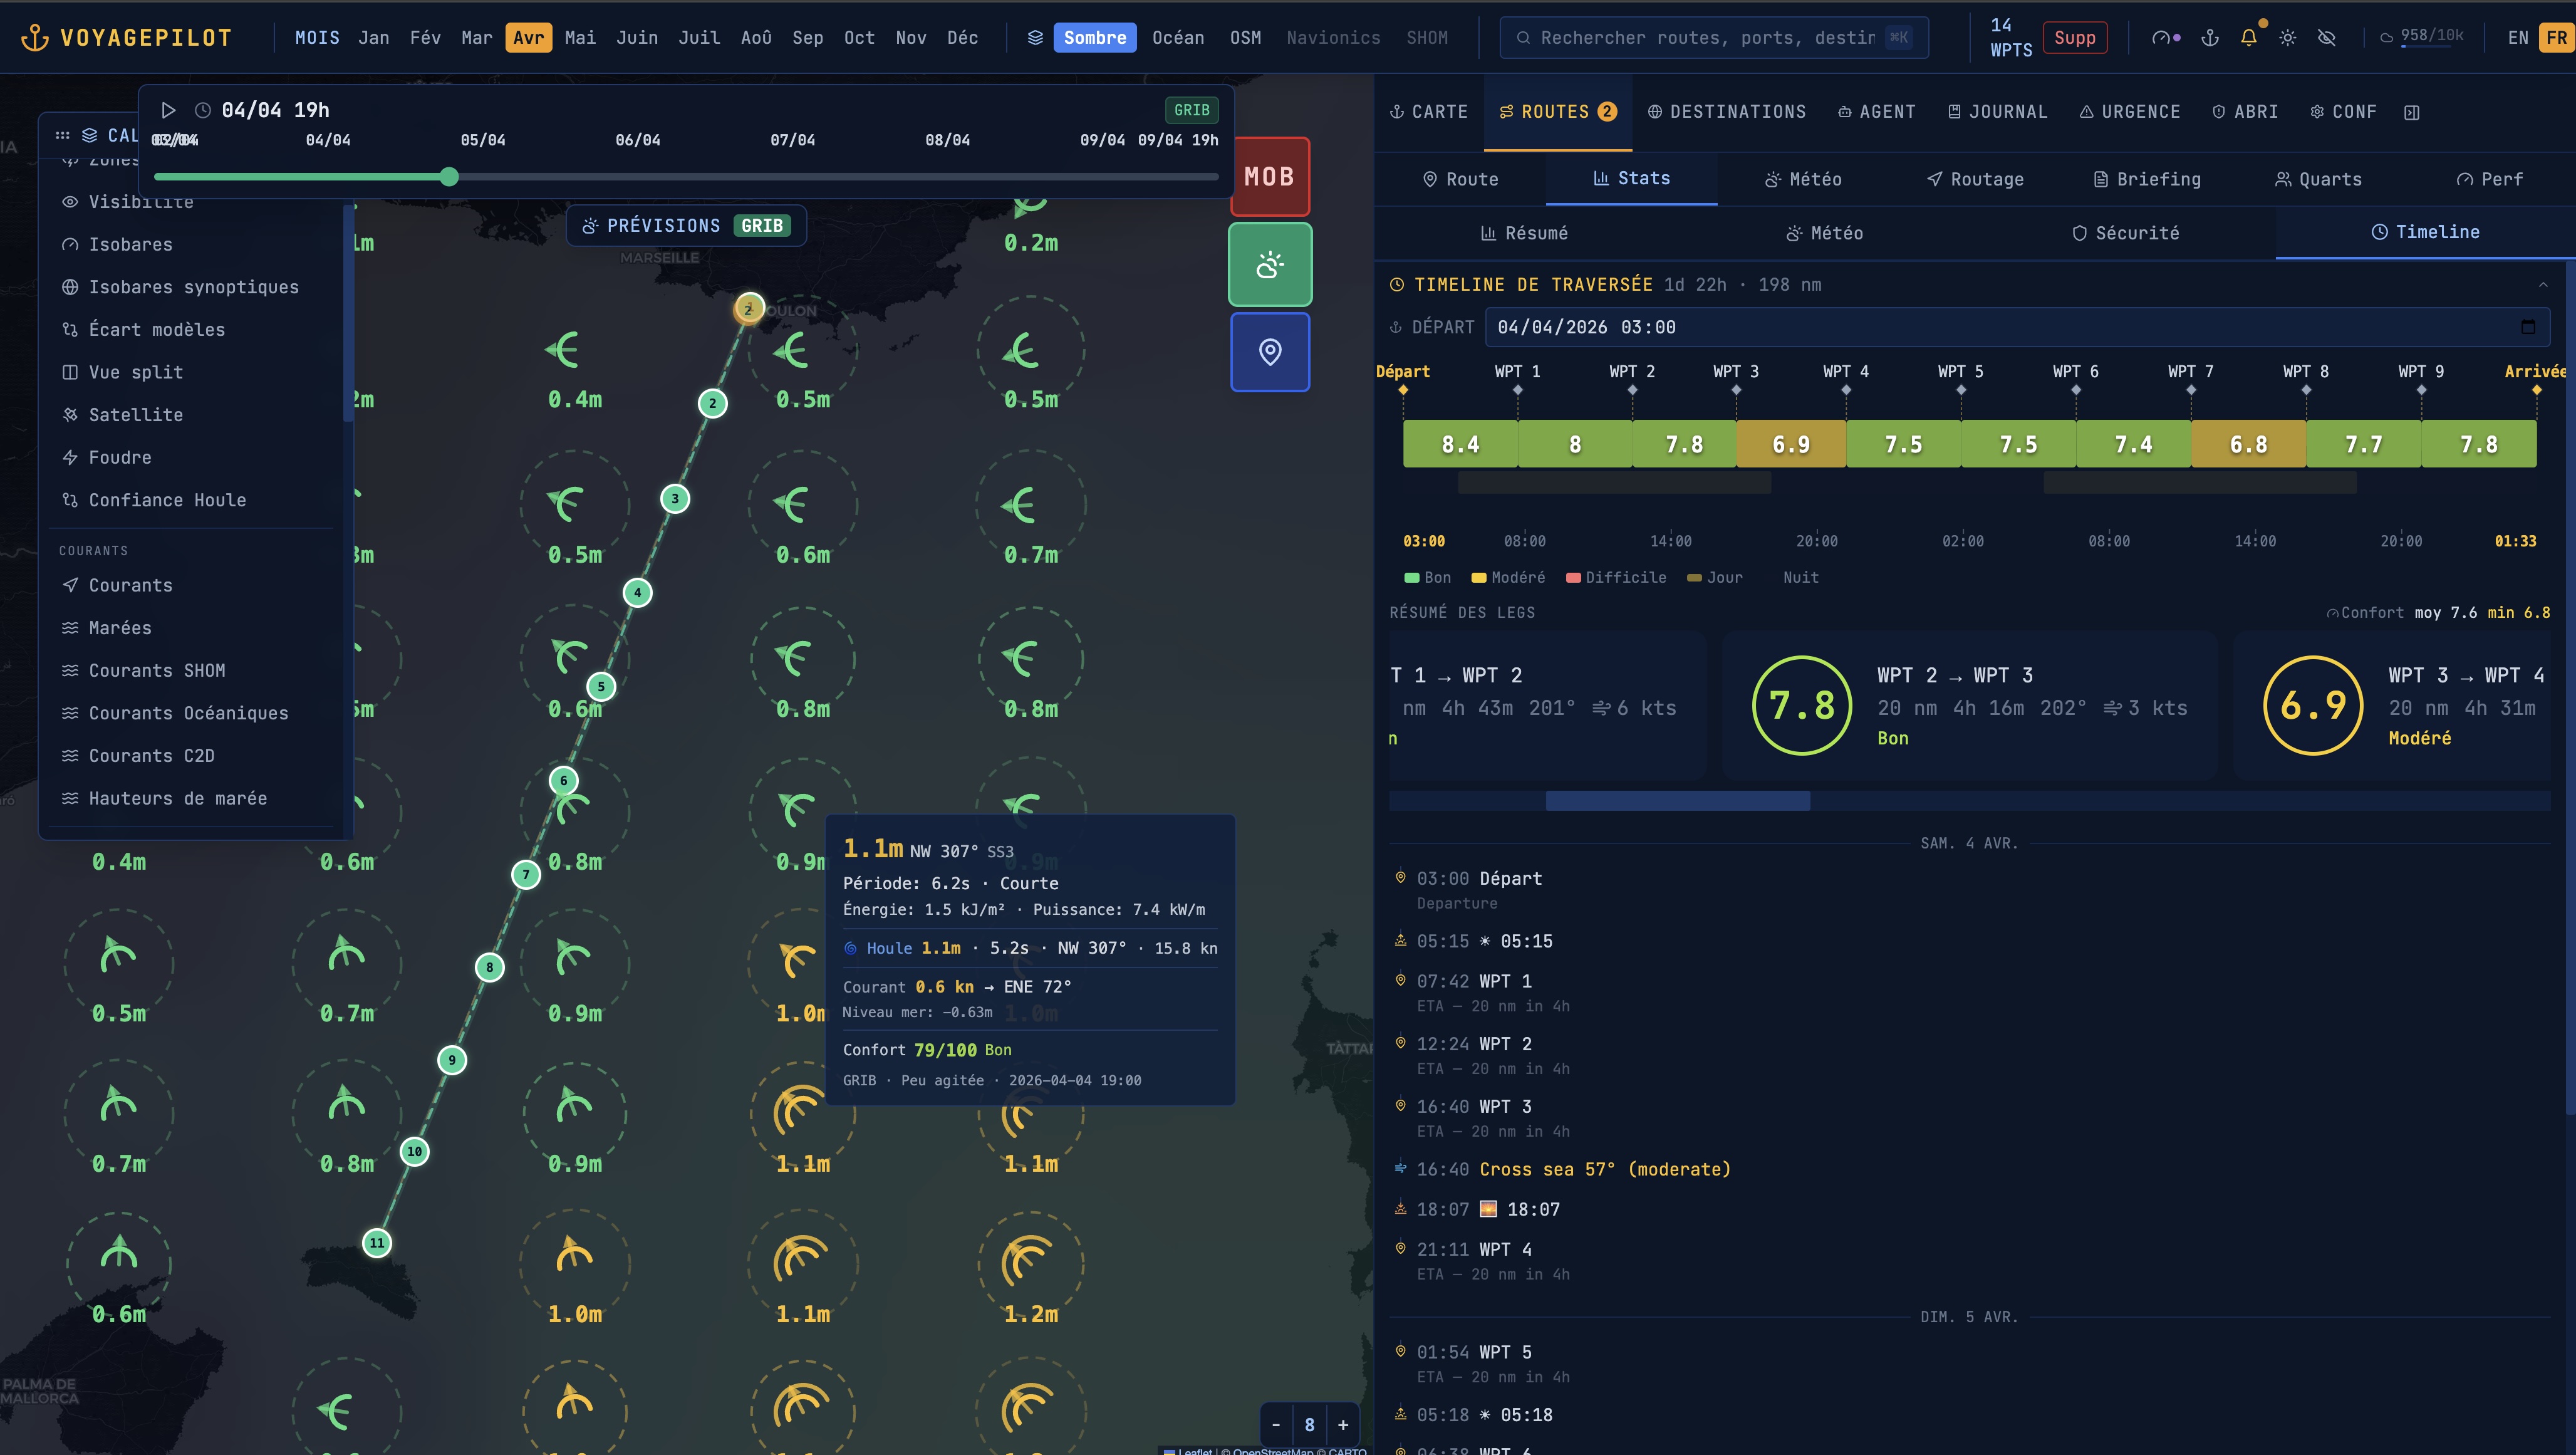The image size is (2576, 1455).
Task: Click the green weather forecast map button
Action: coord(1270,265)
